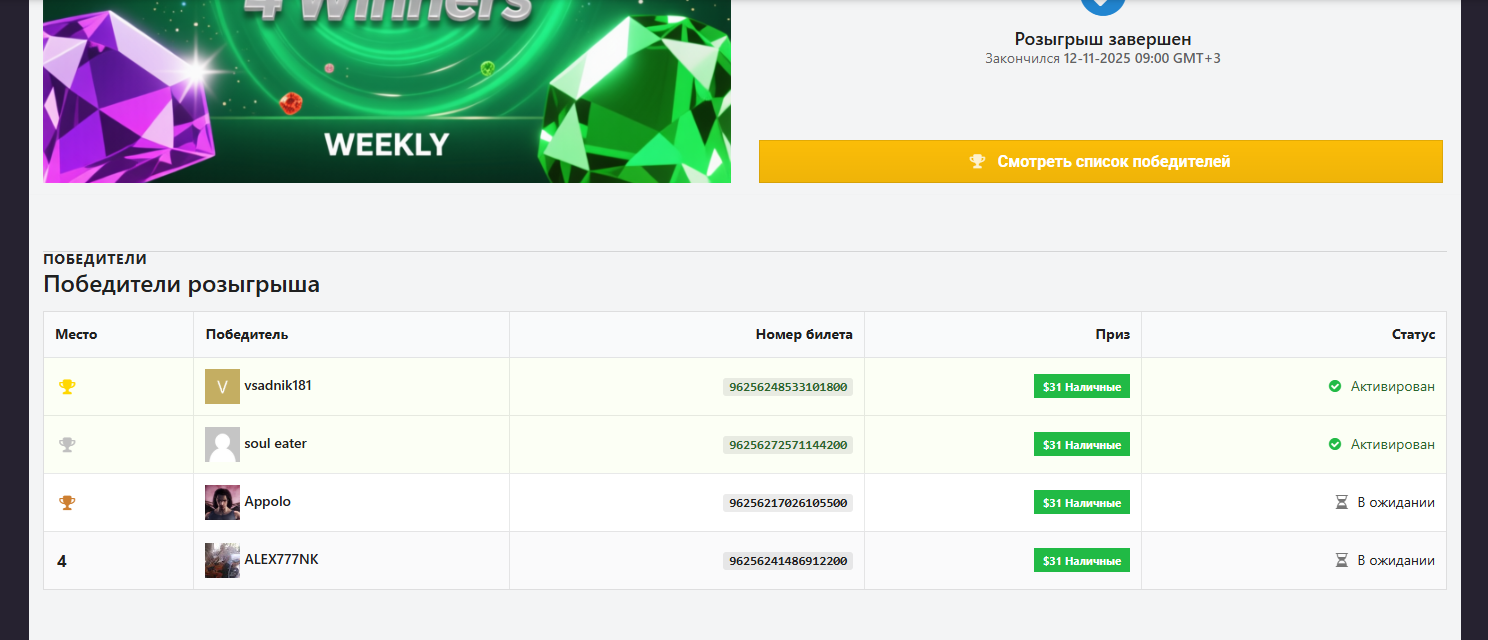Click the hourglass icon in Appolo's row
This screenshot has height=640, width=1488.
point(1342,502)
